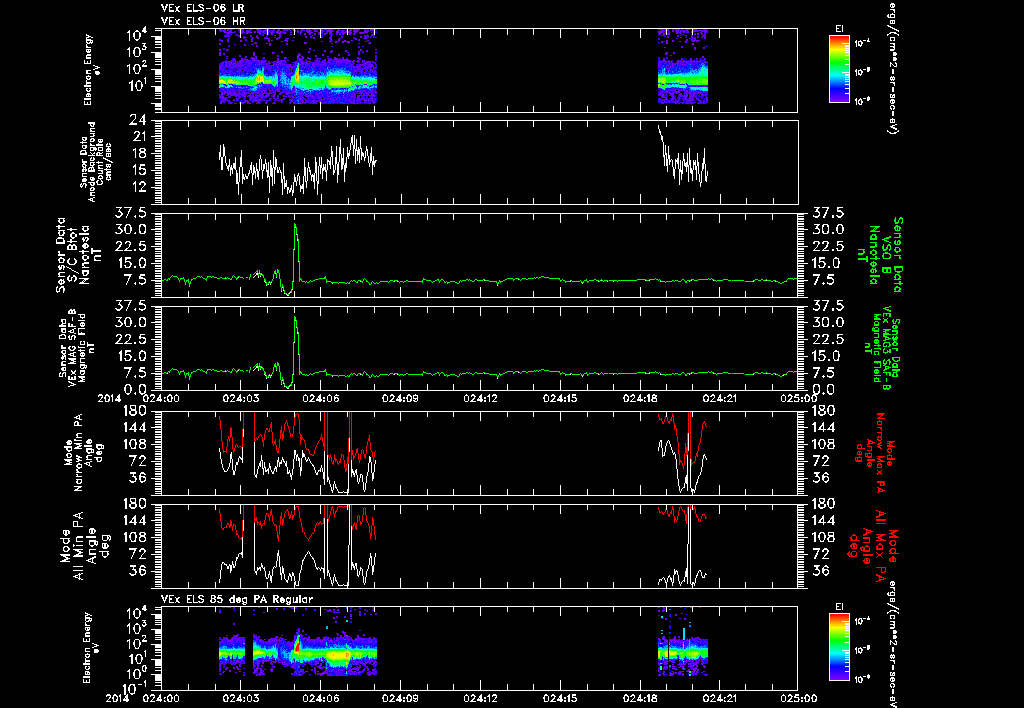The width and height of the screenshot is (1024, 708).
Task: Click the 'El' label above the ELS-06 color bar
Action: pyautogui.click(x=839, y=29)
